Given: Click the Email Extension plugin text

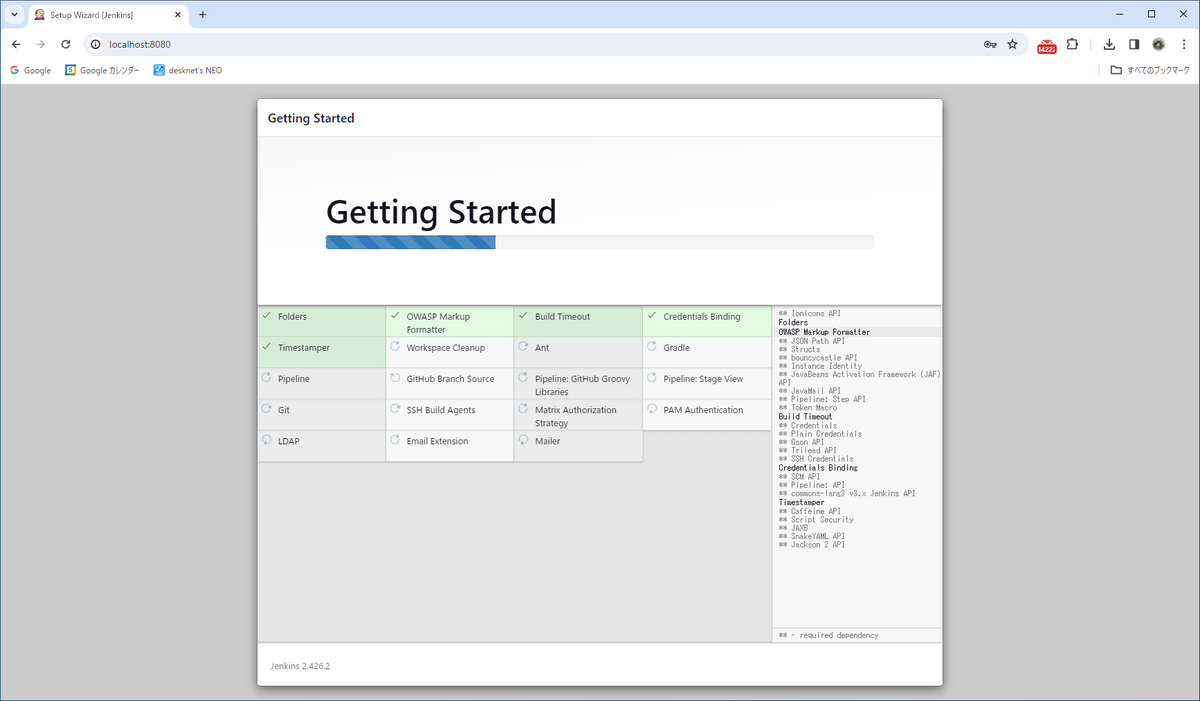Looking at the screenshot, I should (x=437, y=441).
